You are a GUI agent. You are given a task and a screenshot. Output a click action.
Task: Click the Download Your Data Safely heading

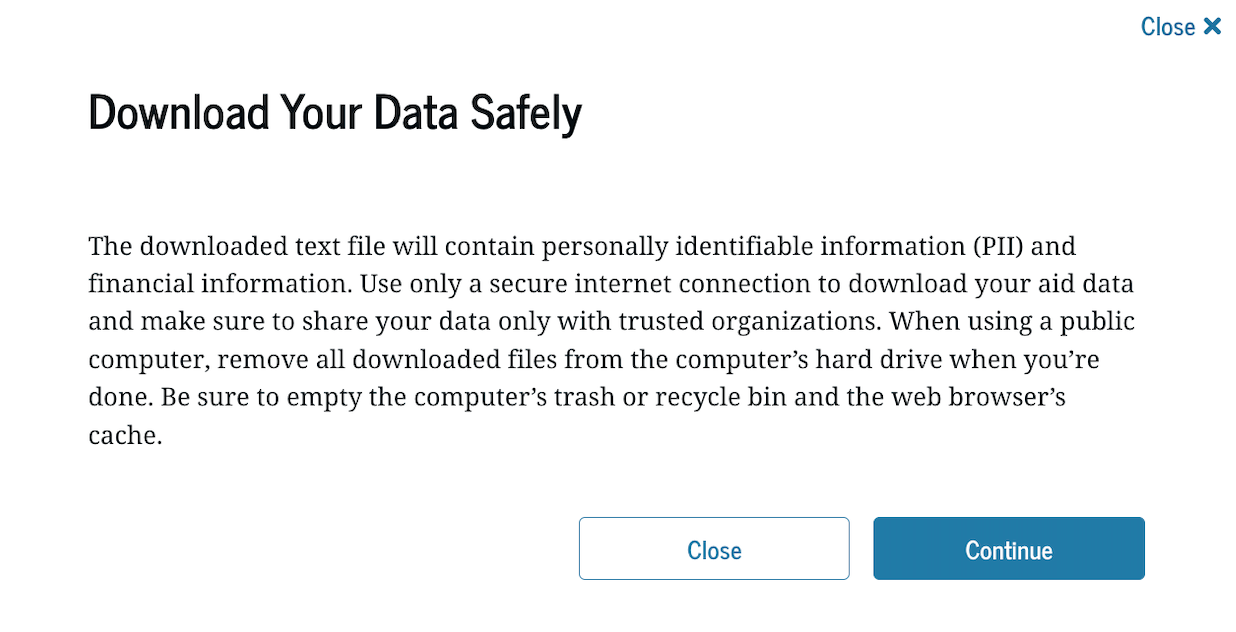[335, 113]
